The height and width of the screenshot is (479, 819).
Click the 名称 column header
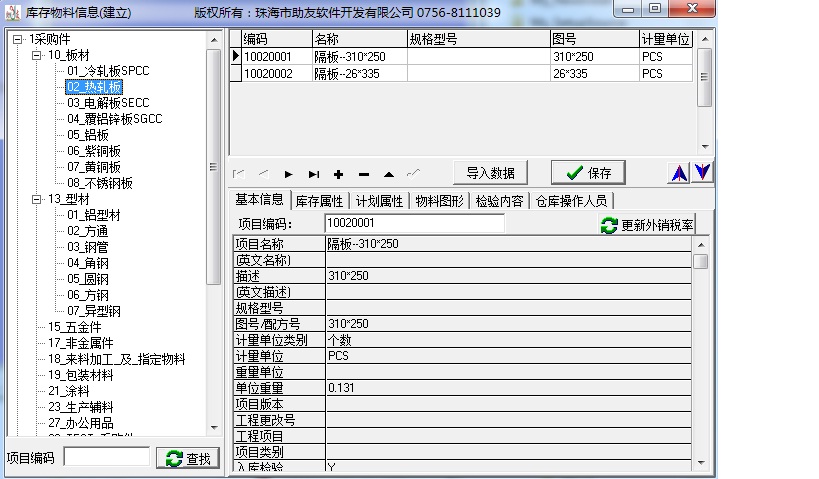(x=360, y=39)
